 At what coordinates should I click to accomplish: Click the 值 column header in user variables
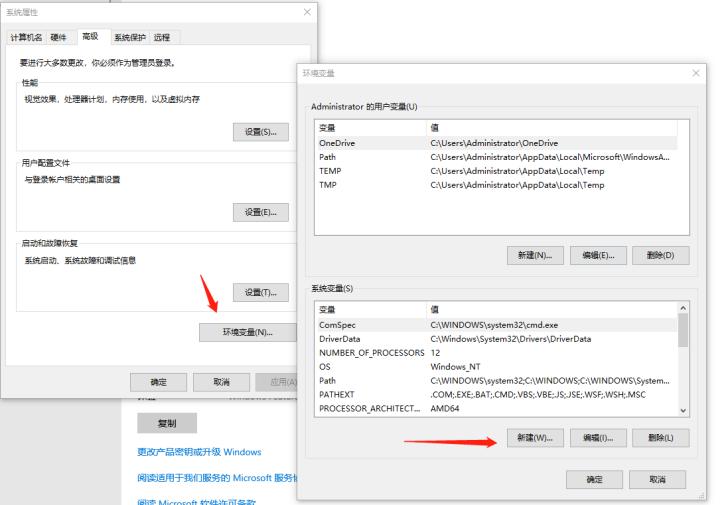tap(552, 128)
